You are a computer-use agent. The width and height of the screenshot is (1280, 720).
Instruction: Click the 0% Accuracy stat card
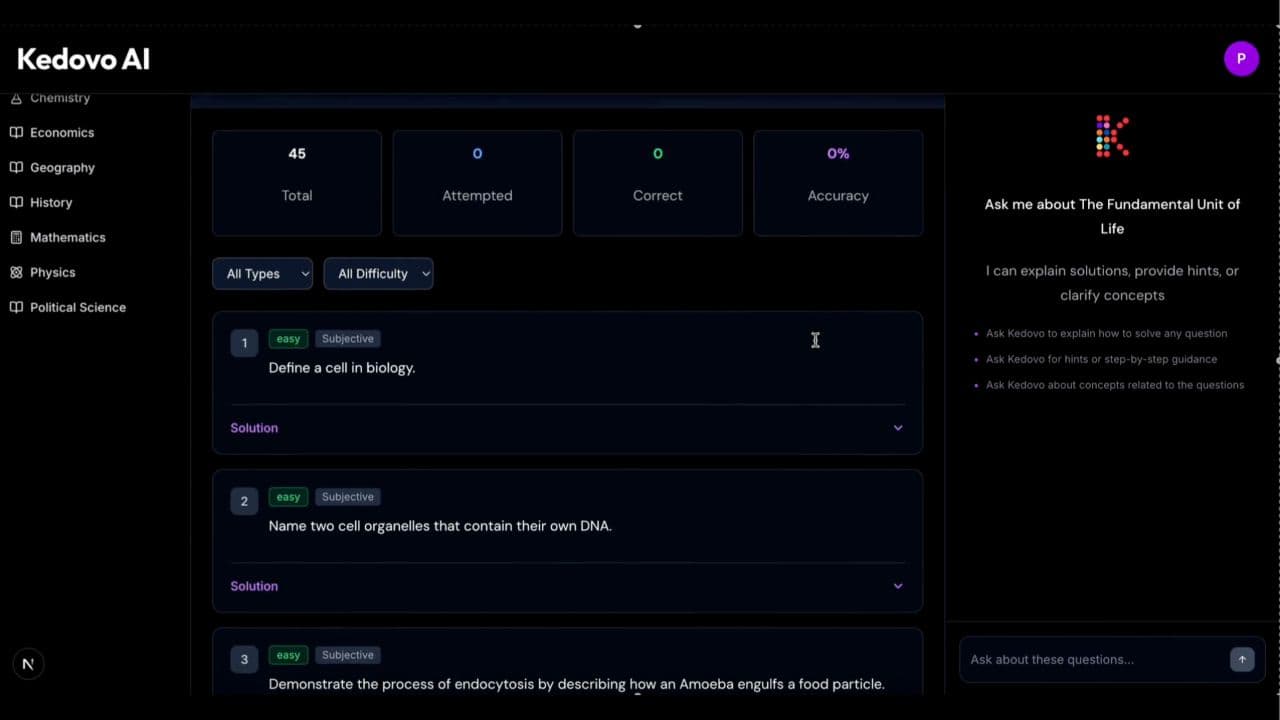tap(838, 183)
